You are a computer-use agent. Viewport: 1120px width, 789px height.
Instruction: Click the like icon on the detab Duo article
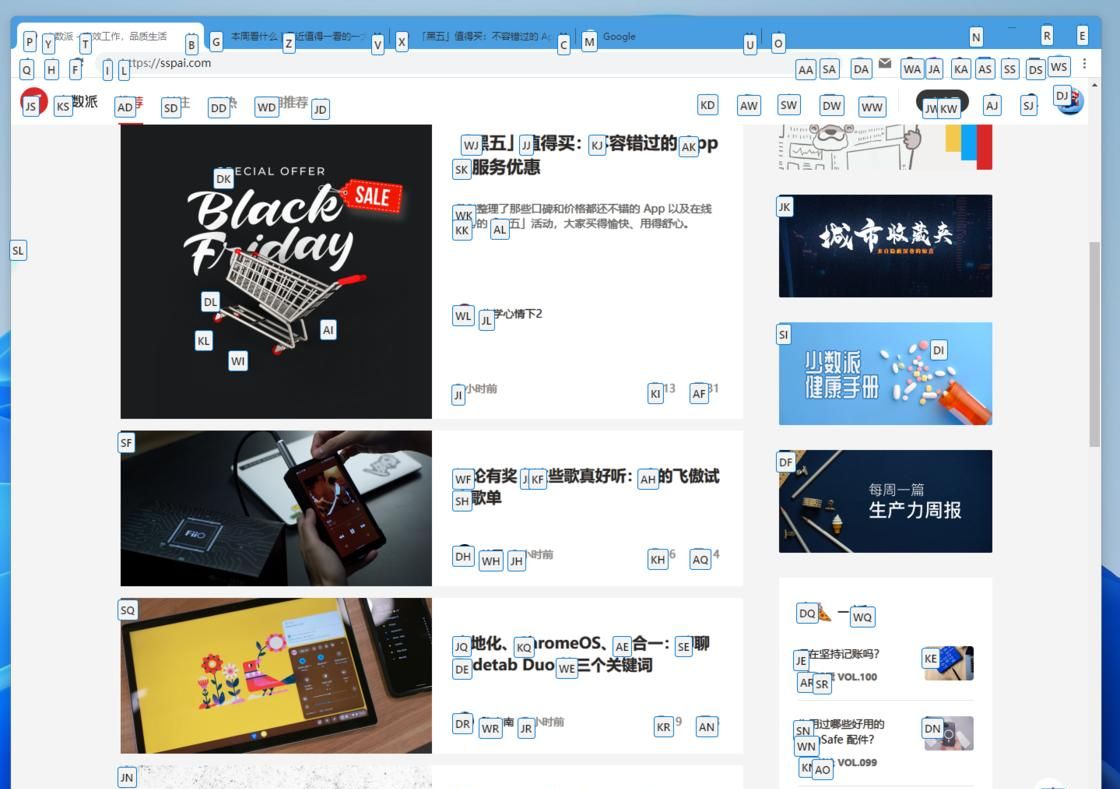[706, 727]
